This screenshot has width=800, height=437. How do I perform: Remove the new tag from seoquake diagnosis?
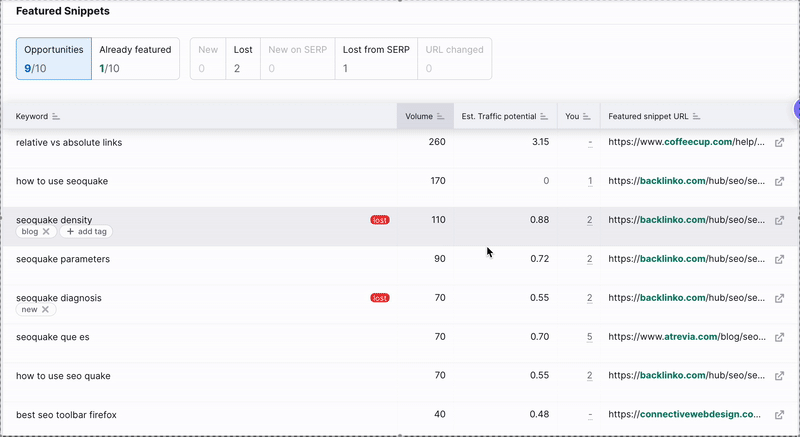point(45,310)
